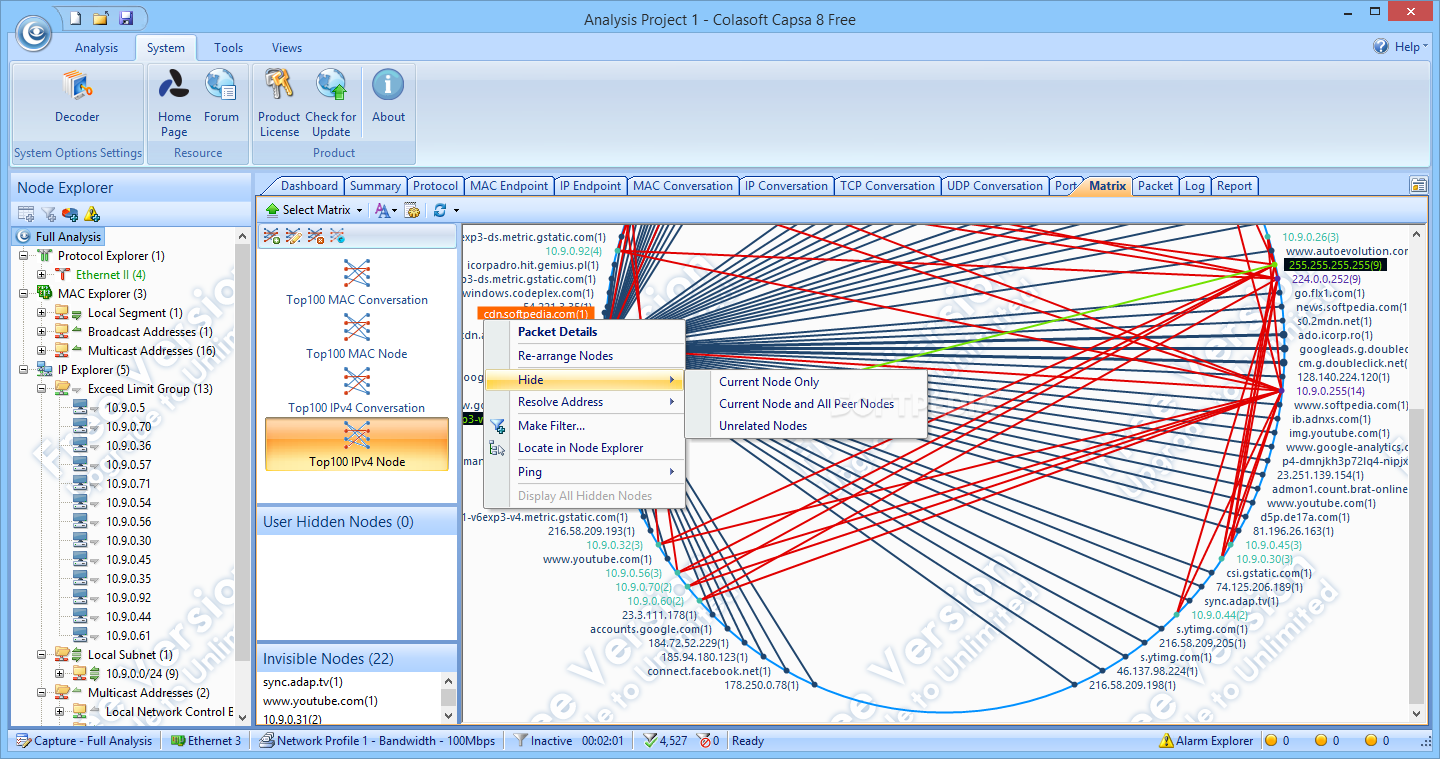Screen dimensions: 1440x759
Task: Switch to the Analysis ribbon tab
Action: coord(96,47)
